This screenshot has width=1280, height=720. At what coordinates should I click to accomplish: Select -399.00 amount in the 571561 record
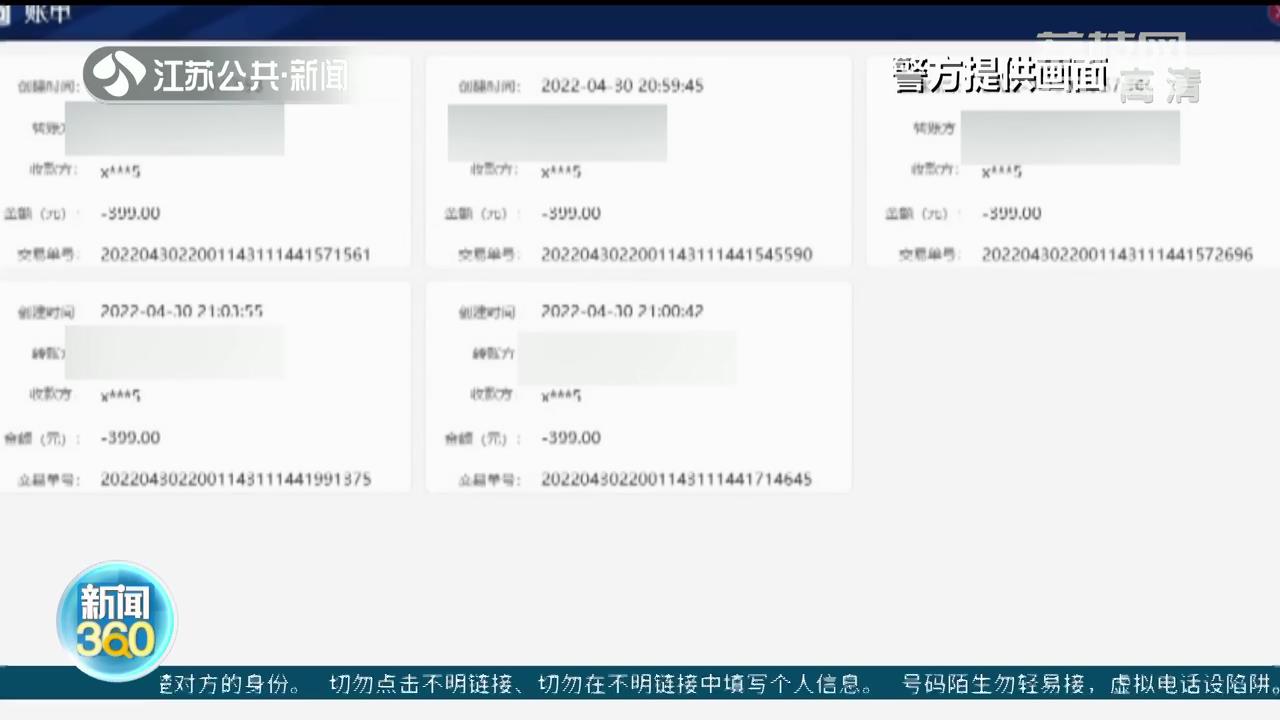point(130,213)
